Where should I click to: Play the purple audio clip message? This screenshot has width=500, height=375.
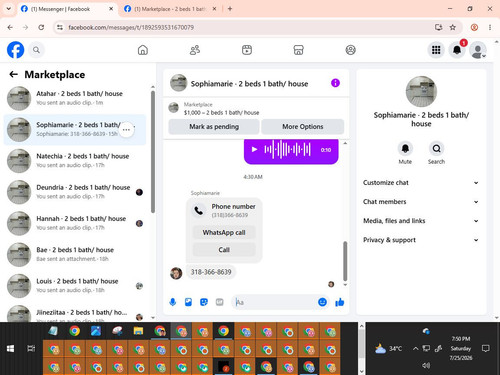(254, 149)
